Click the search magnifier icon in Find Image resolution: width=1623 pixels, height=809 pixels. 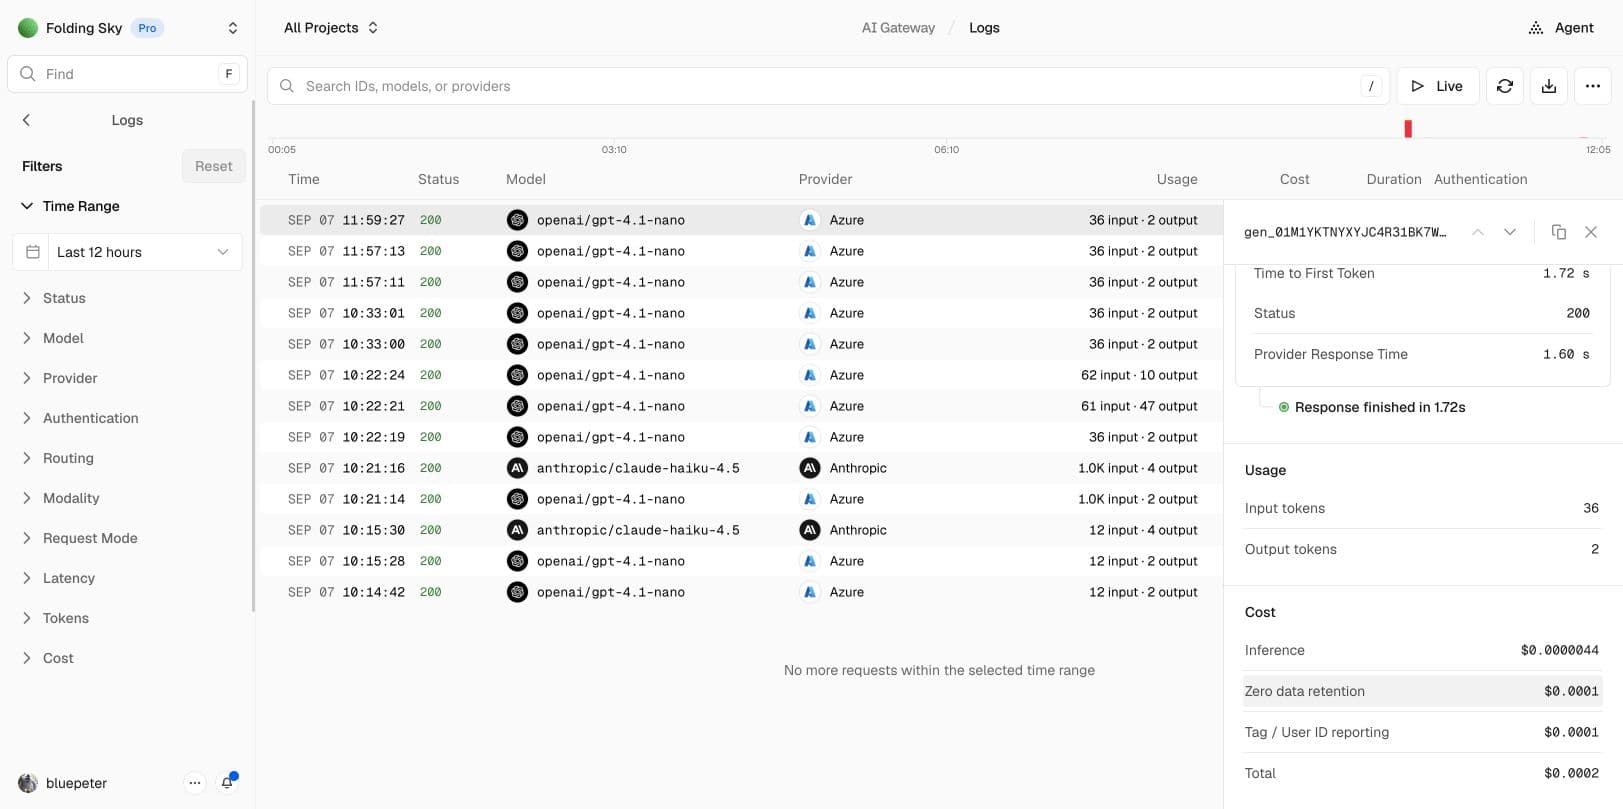[x=27, y=74]
